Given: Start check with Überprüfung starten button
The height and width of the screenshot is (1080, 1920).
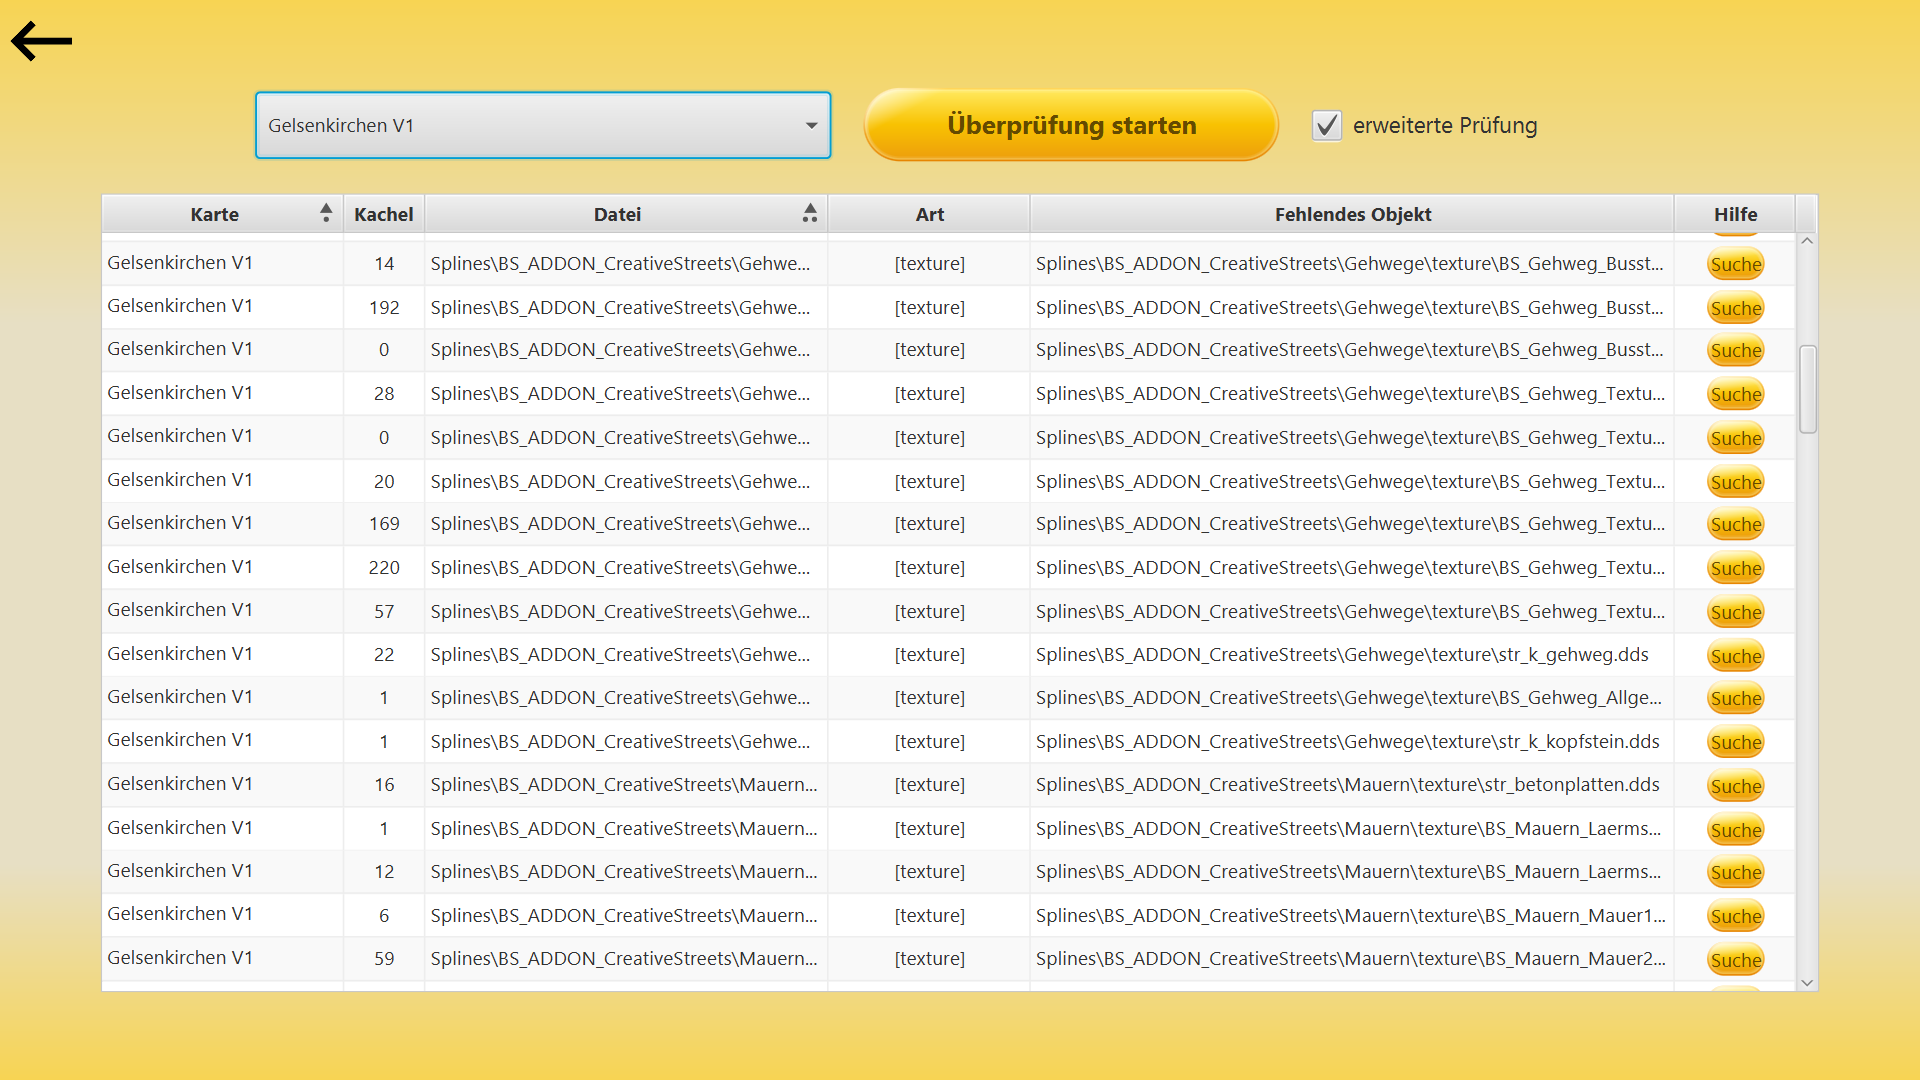Looking at the screenshot, I should tap(1071, 126).
